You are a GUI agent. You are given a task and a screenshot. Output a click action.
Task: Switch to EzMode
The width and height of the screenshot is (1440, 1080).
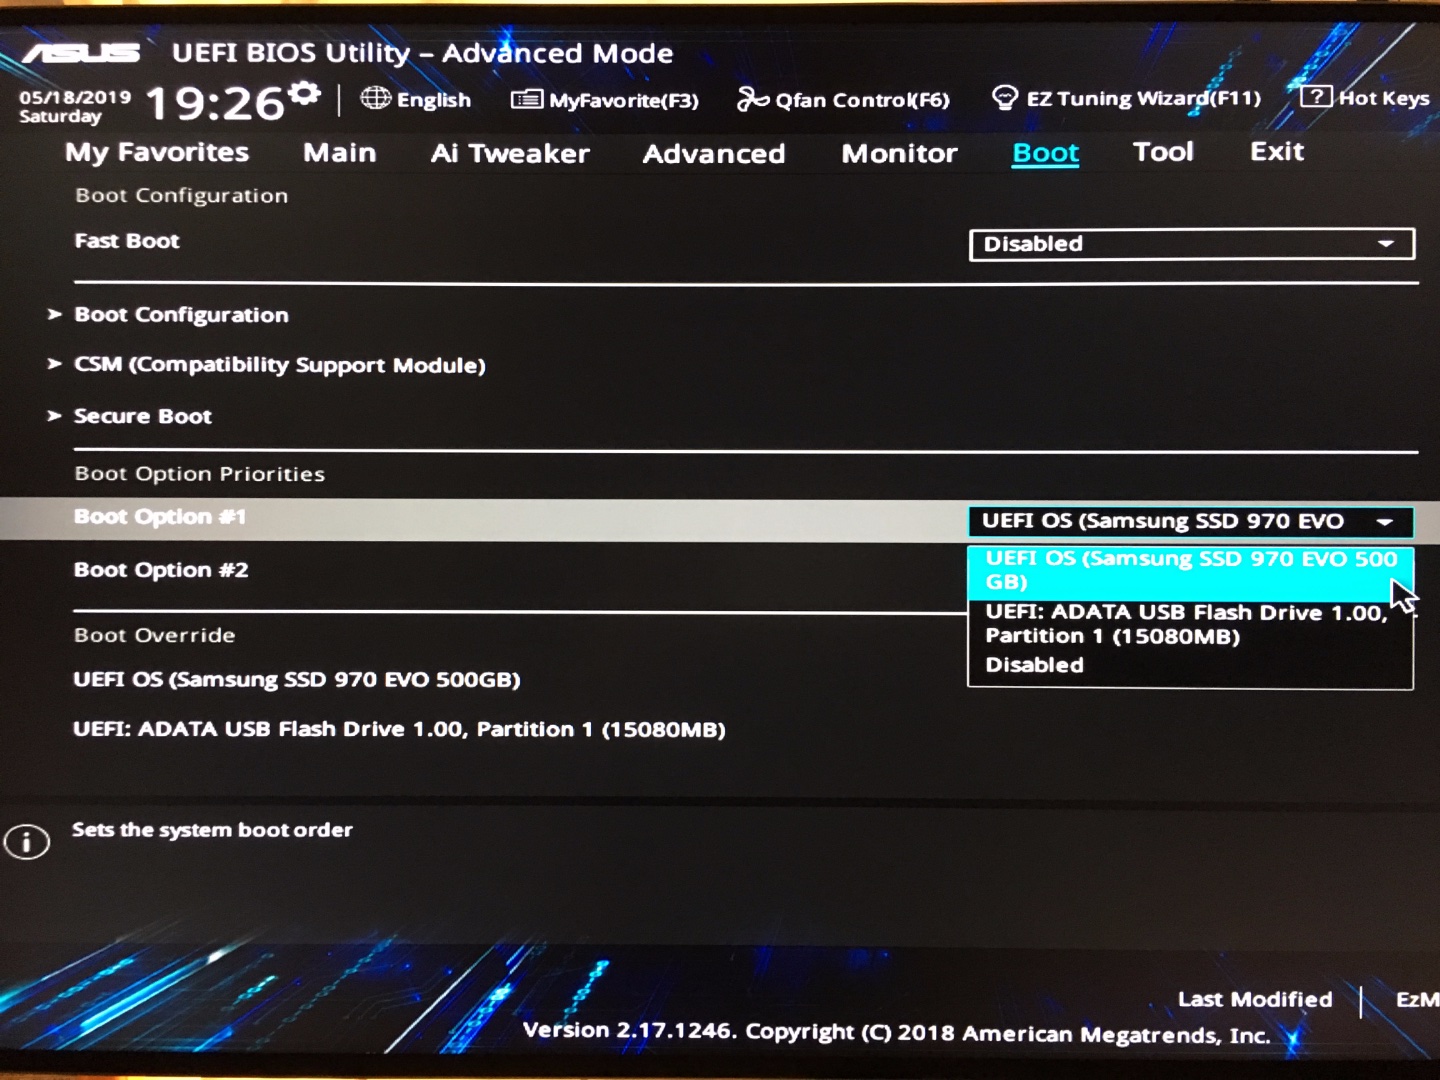coord(1417,999)
